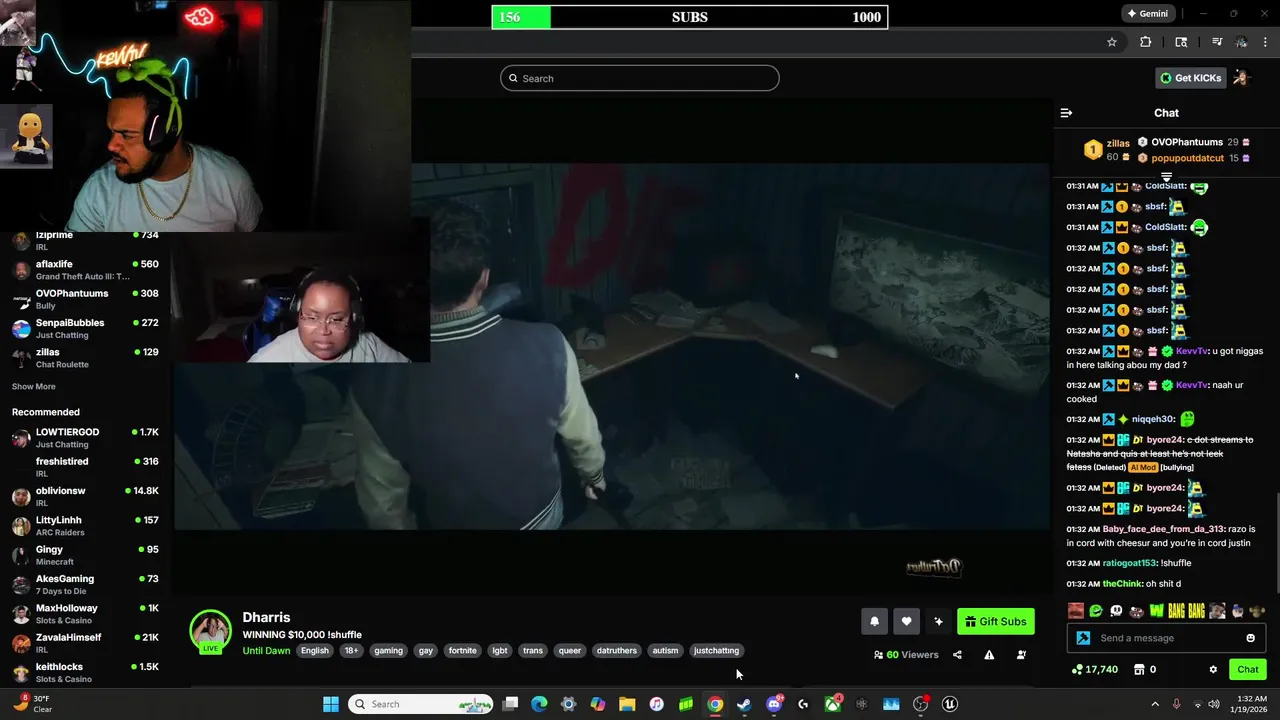Click the taskbar volume icon
Viewport: 1280px width, 720px height.
tap(1213, 704)
